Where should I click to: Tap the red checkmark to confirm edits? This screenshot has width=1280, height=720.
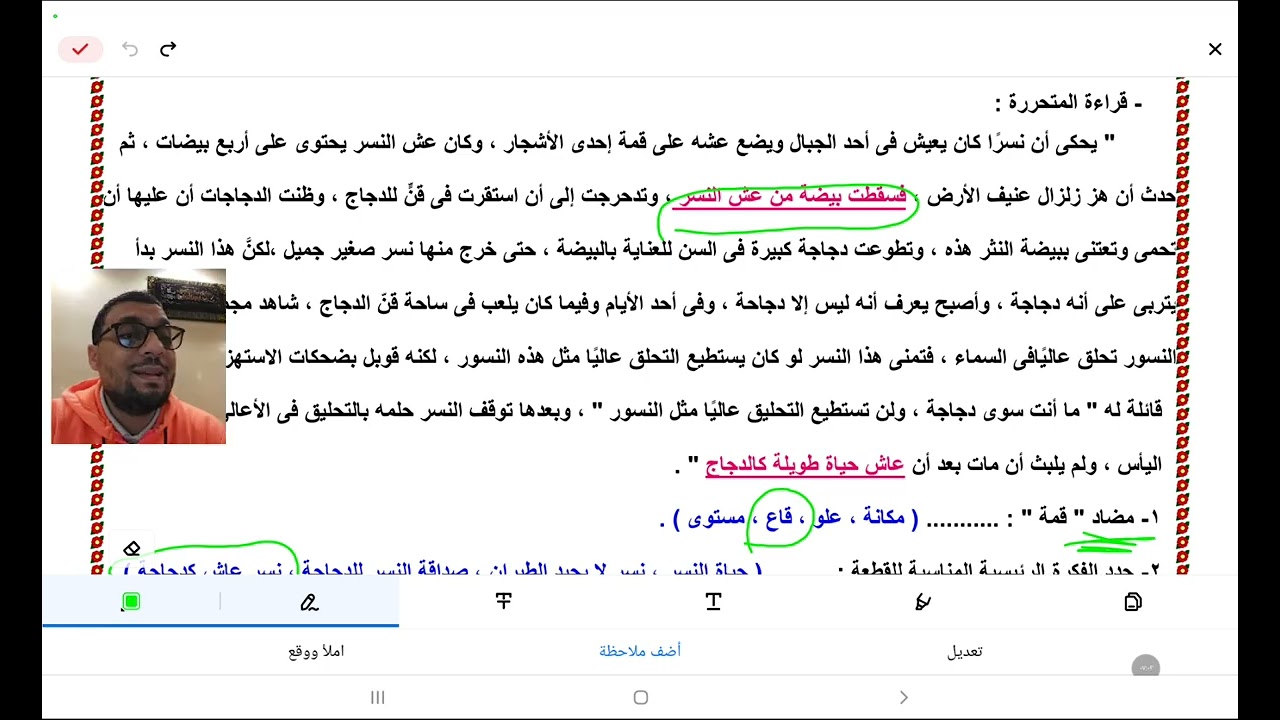[80, 49]
